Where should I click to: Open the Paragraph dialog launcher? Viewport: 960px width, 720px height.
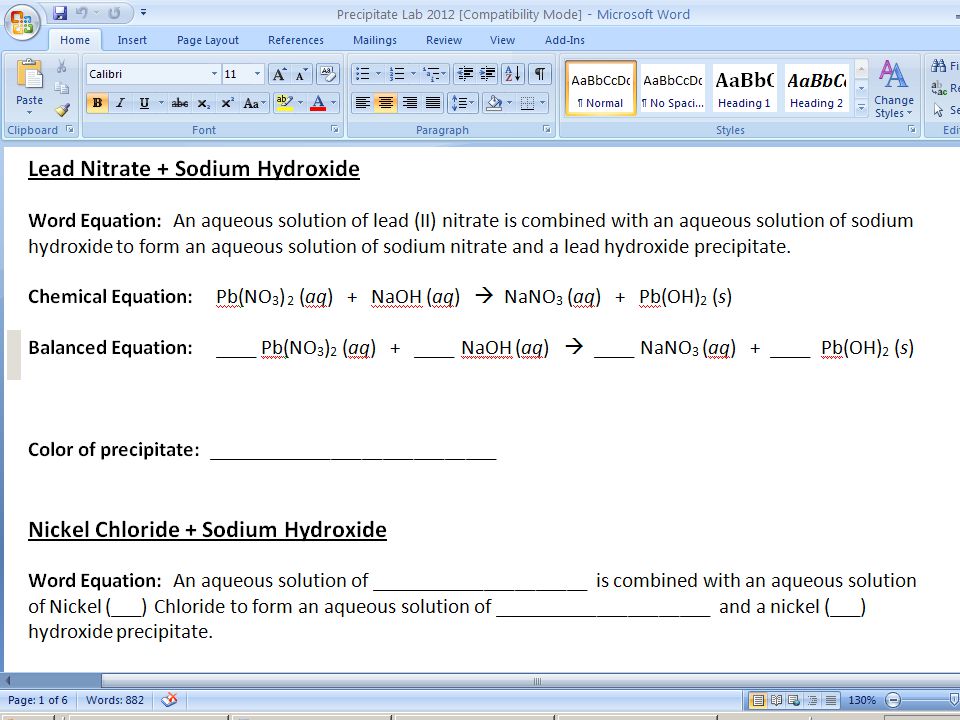tap(546, 129)
